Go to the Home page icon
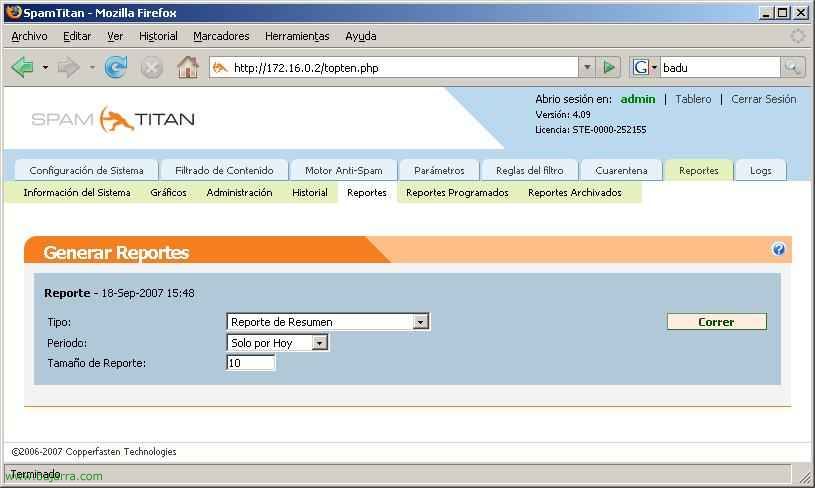This screenshot has width=815, height=488. (188, 68)
